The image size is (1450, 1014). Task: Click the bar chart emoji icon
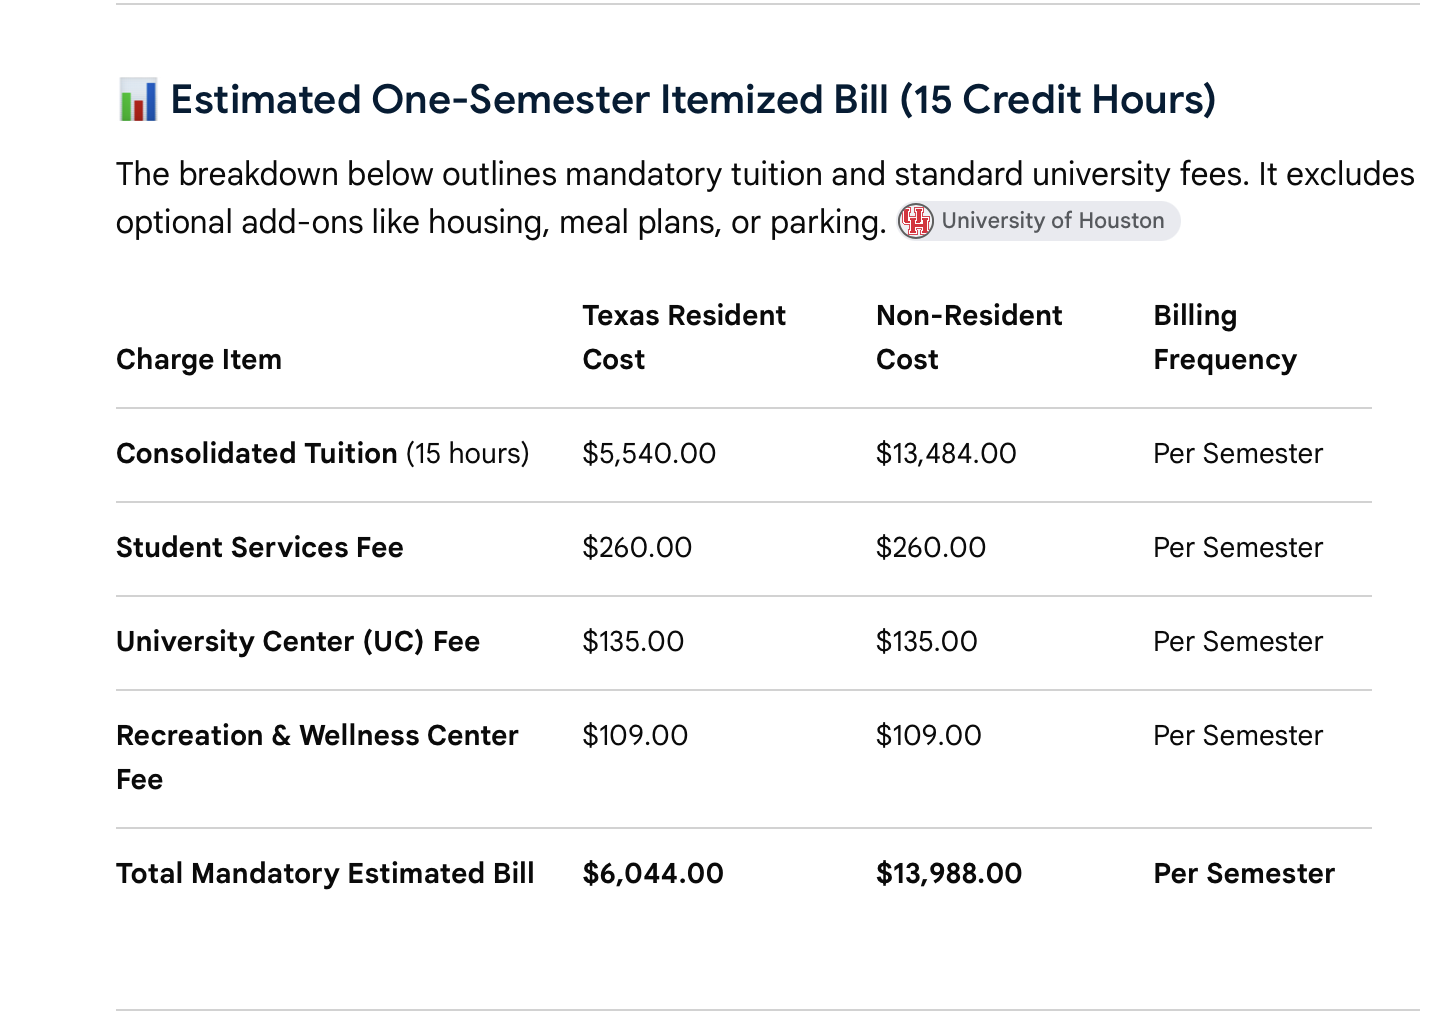pos(138,100)
